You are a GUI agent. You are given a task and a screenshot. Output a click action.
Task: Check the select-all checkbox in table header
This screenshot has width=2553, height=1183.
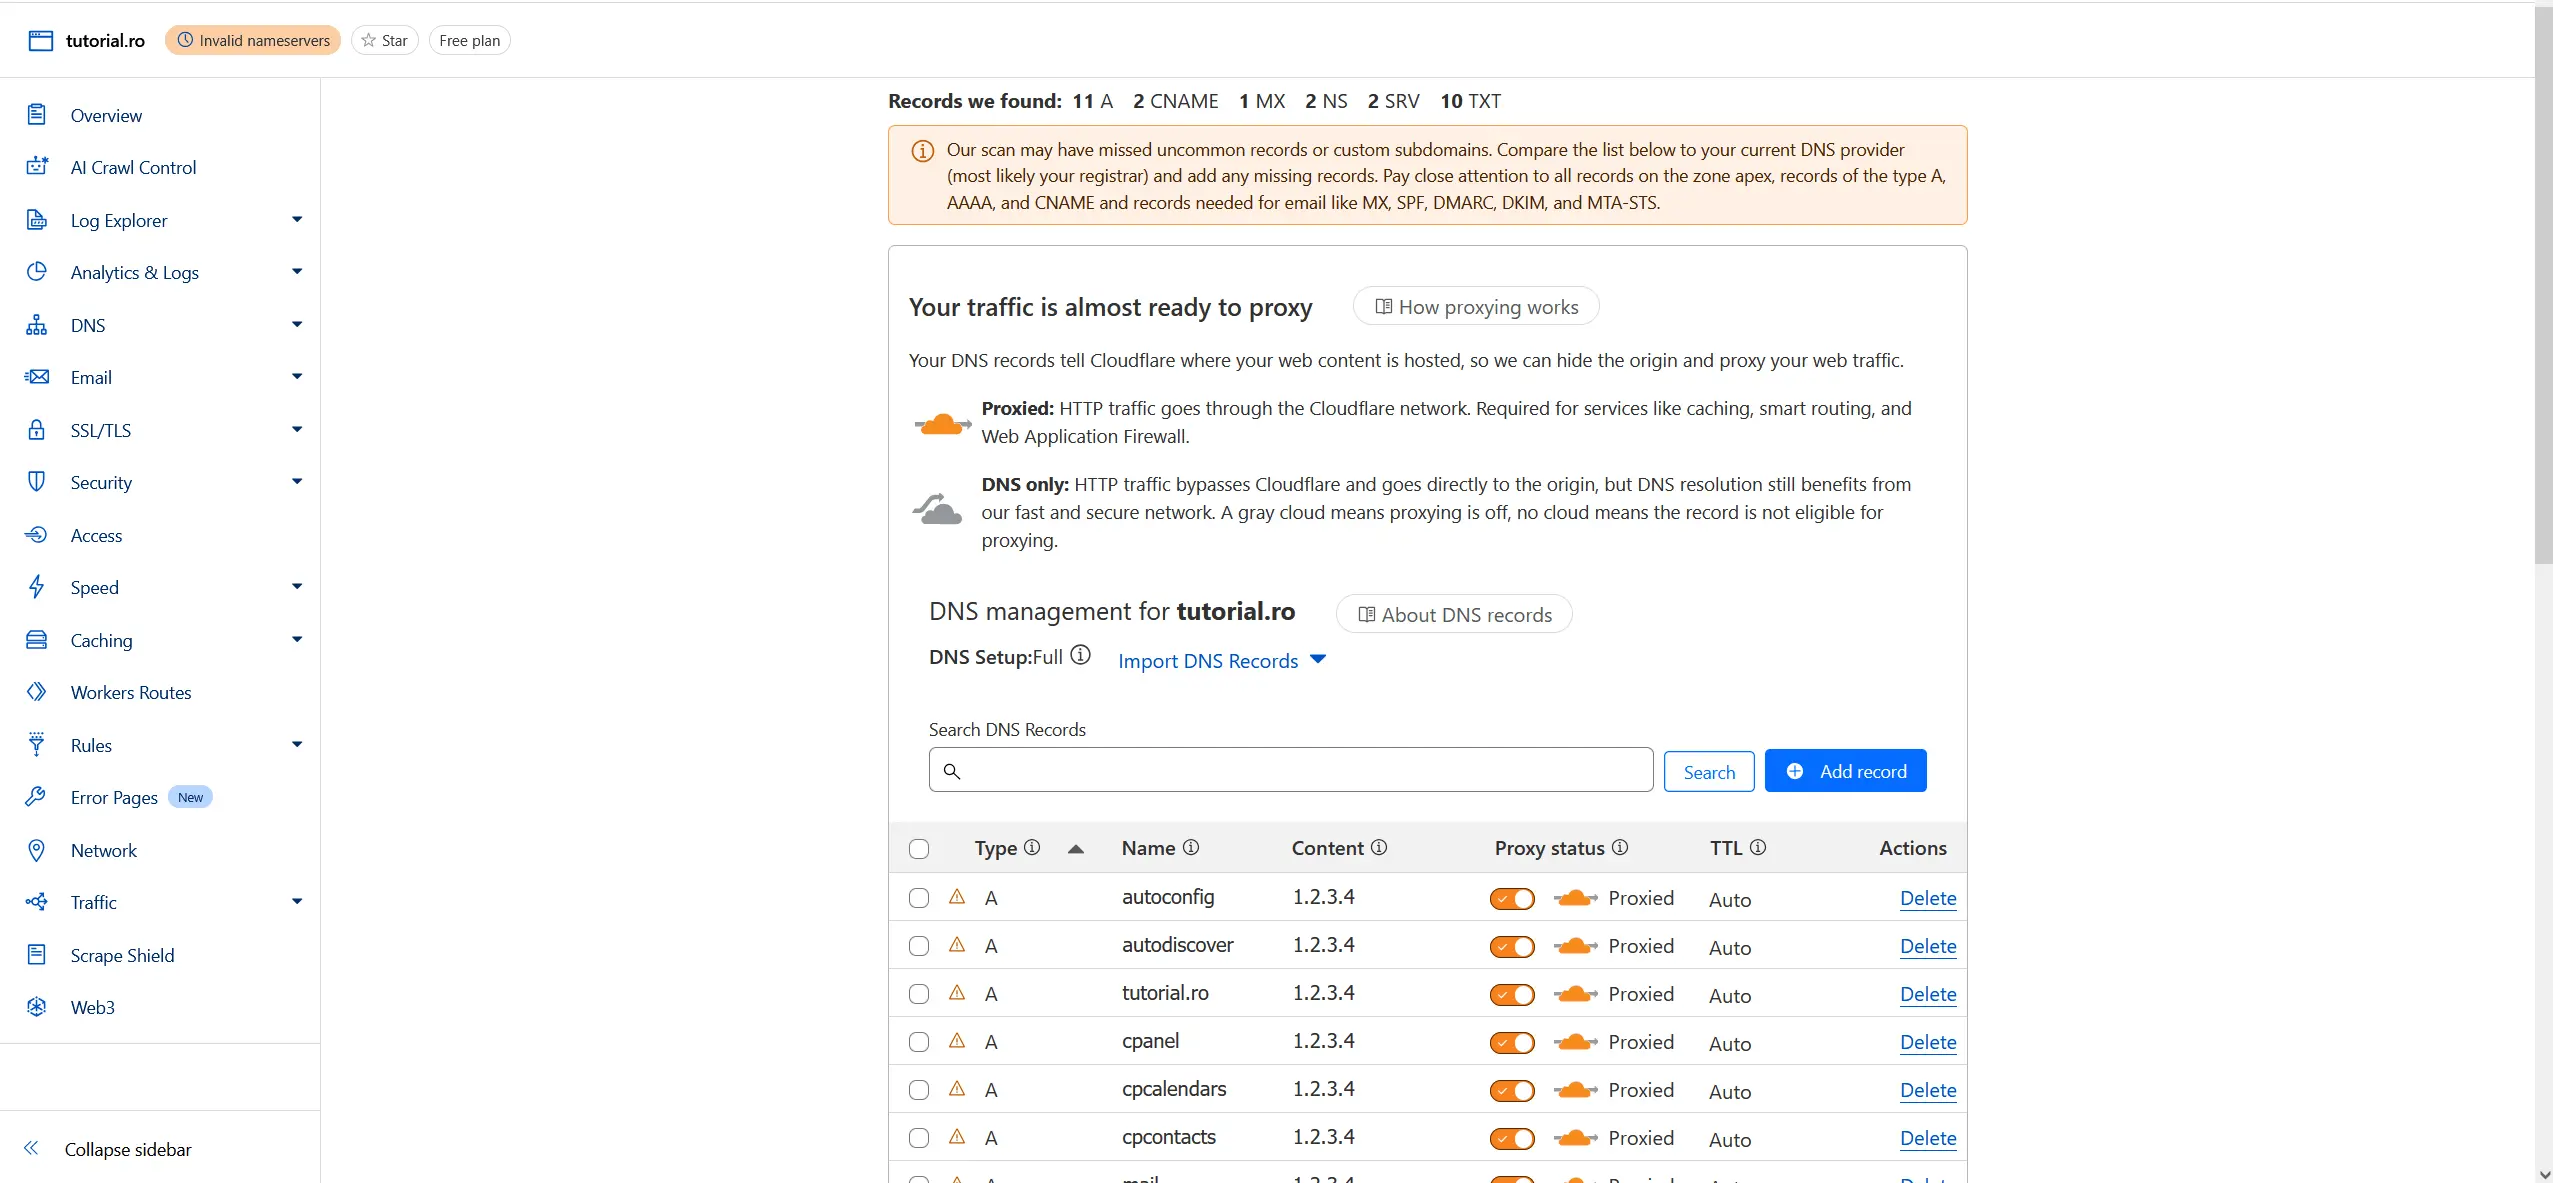(919, 849)
